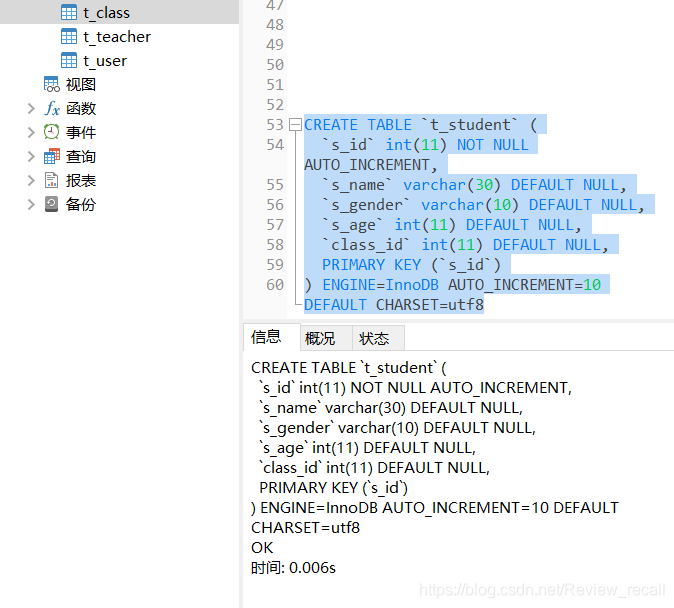Screen dimensions: 674x608
Task: Open the 报表 reports icon
Action: coord(52,180)
